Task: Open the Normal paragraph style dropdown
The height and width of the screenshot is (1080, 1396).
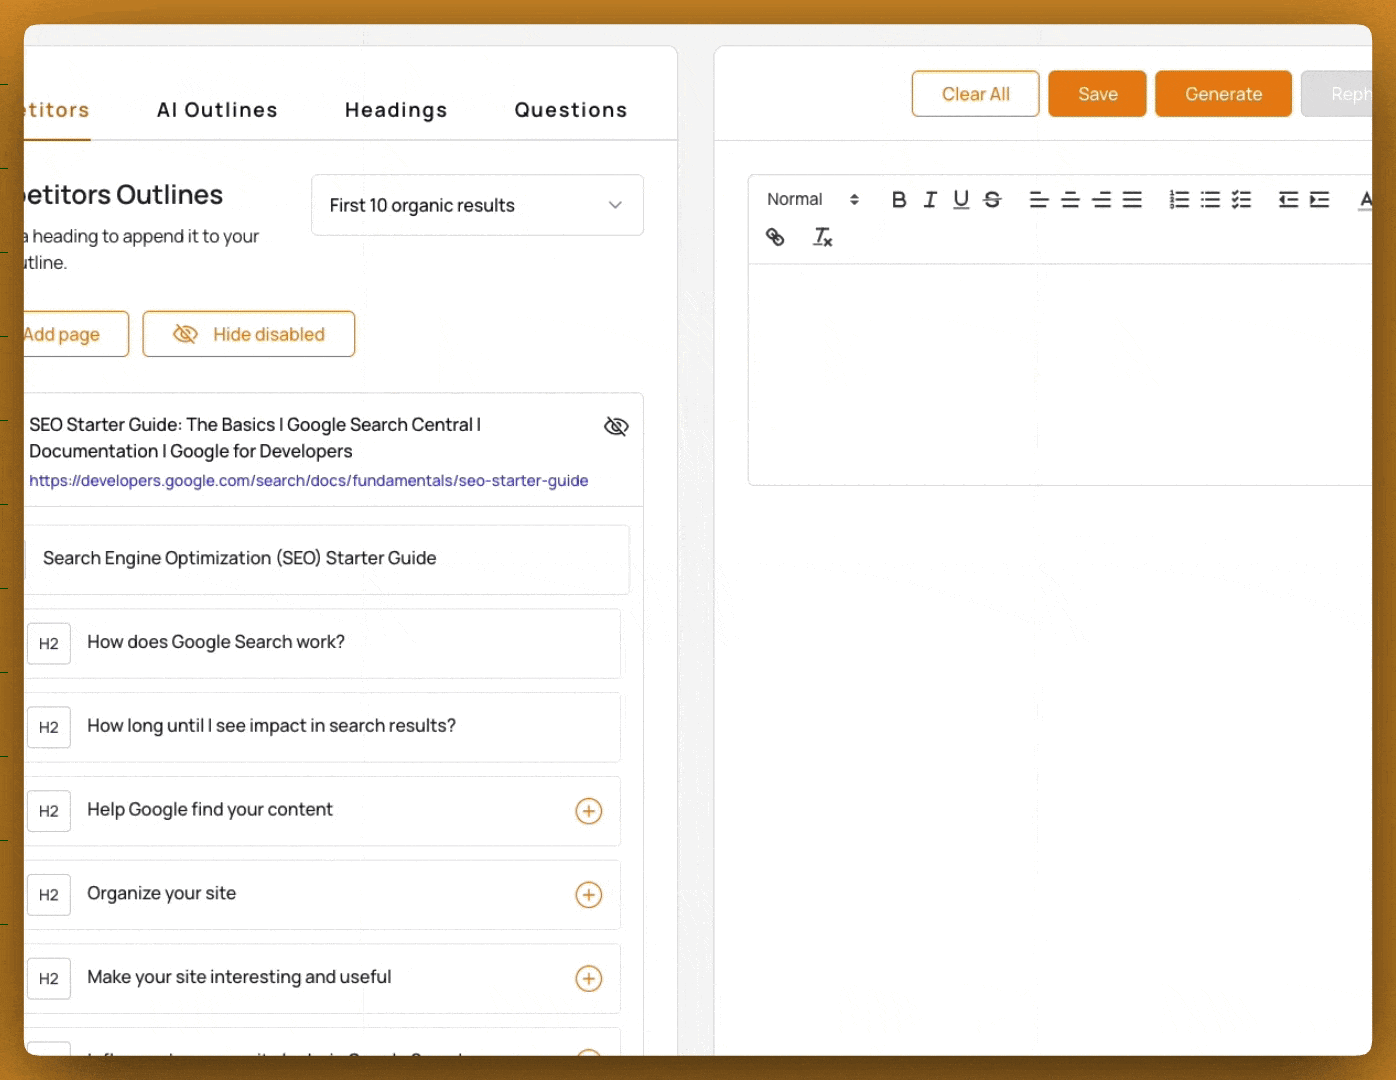Action: (x=812, y=199)
